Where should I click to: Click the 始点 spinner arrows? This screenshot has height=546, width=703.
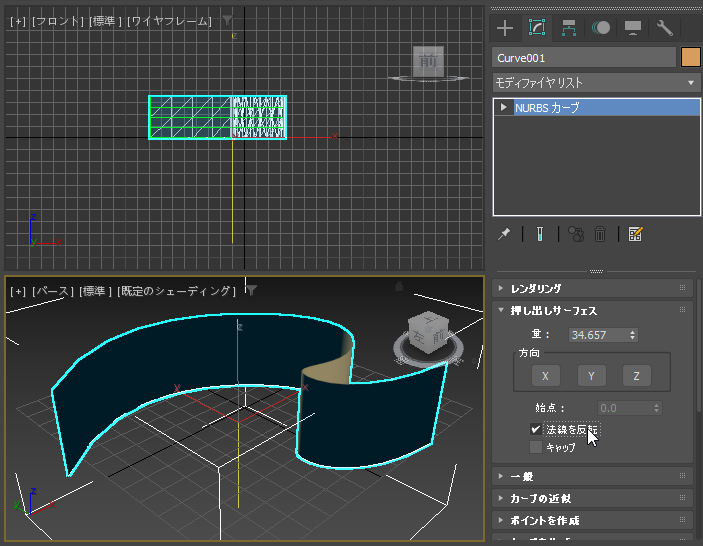coord(656,408)
